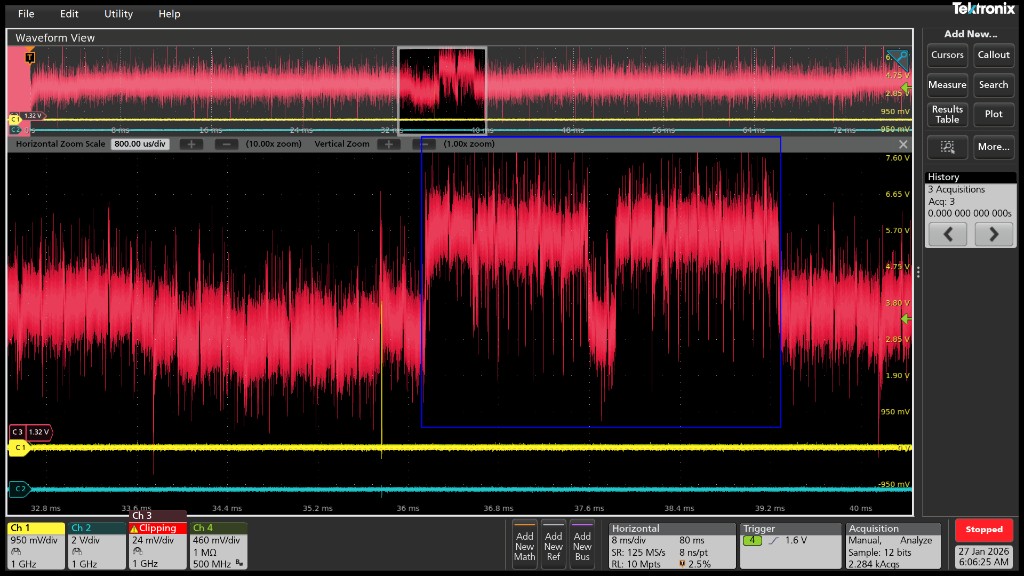This screenshot has height=576, width=1024.
Task: Go to next history acquisition
Action: coord(993,234)
